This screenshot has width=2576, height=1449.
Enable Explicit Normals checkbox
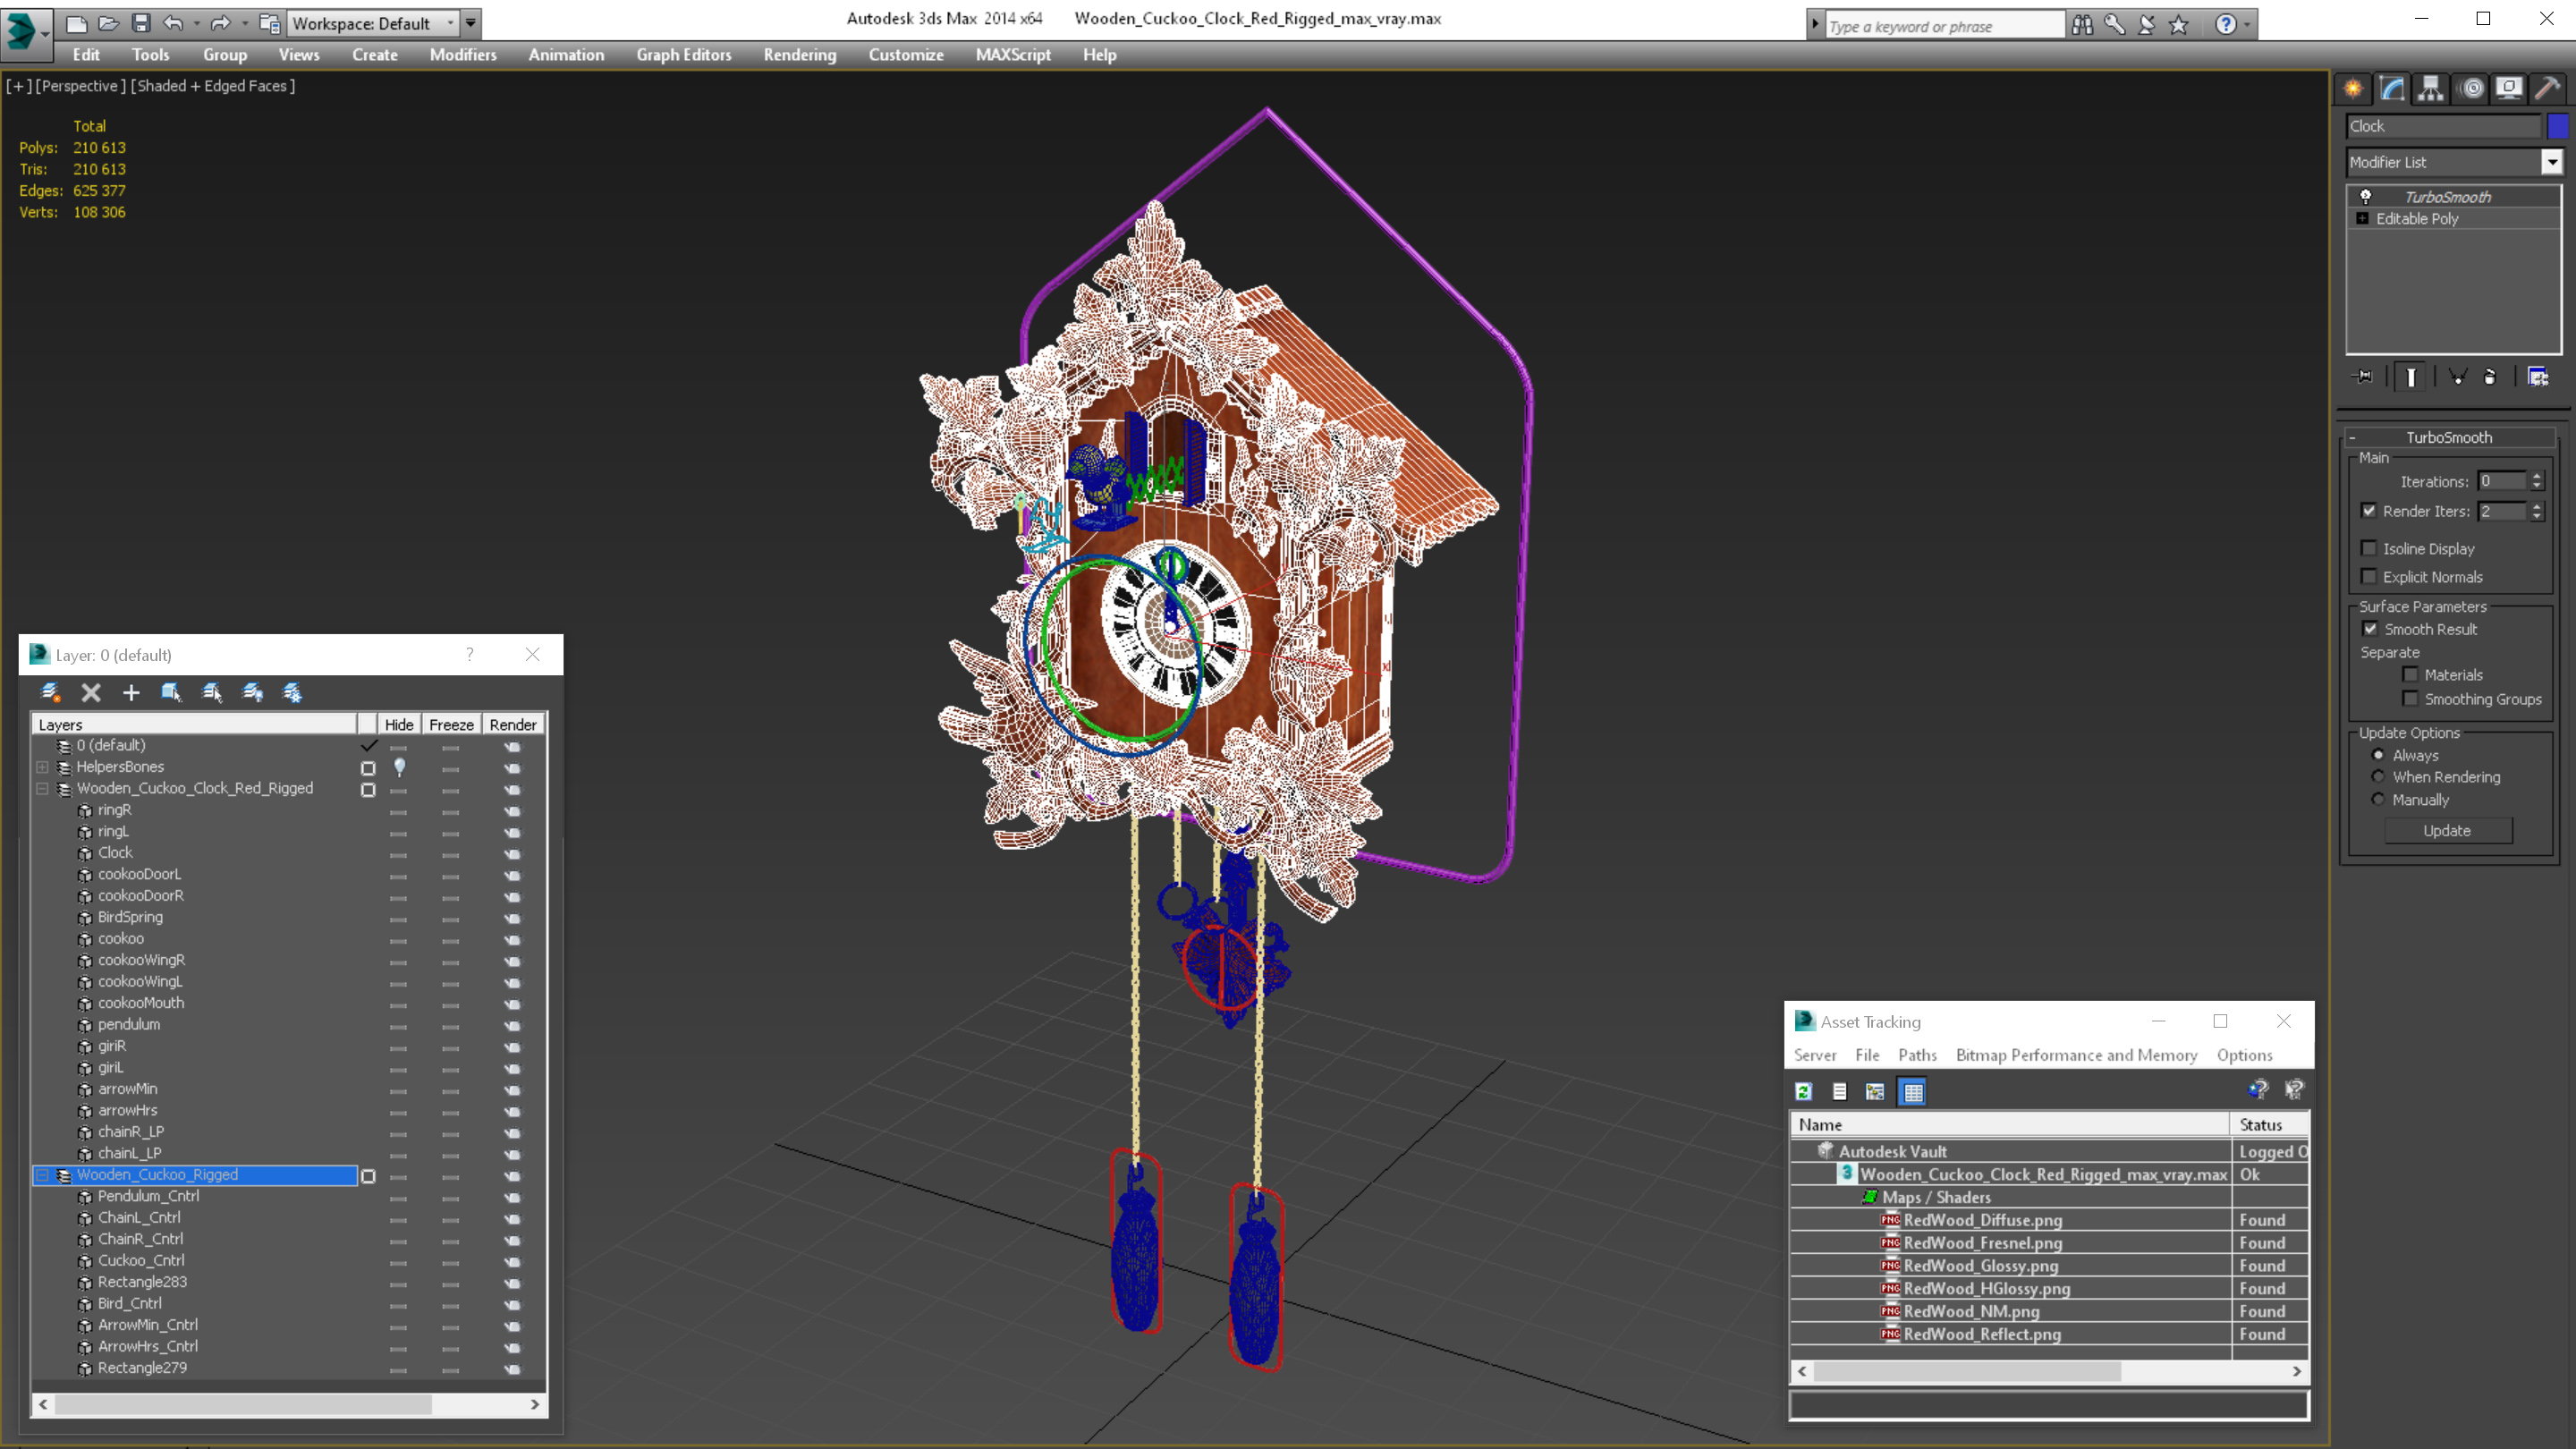2369,576
